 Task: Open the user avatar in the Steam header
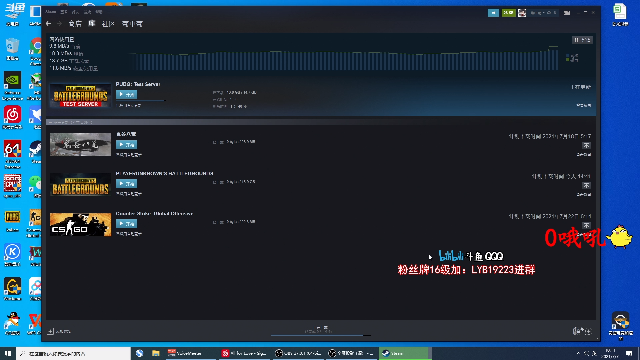522,13
